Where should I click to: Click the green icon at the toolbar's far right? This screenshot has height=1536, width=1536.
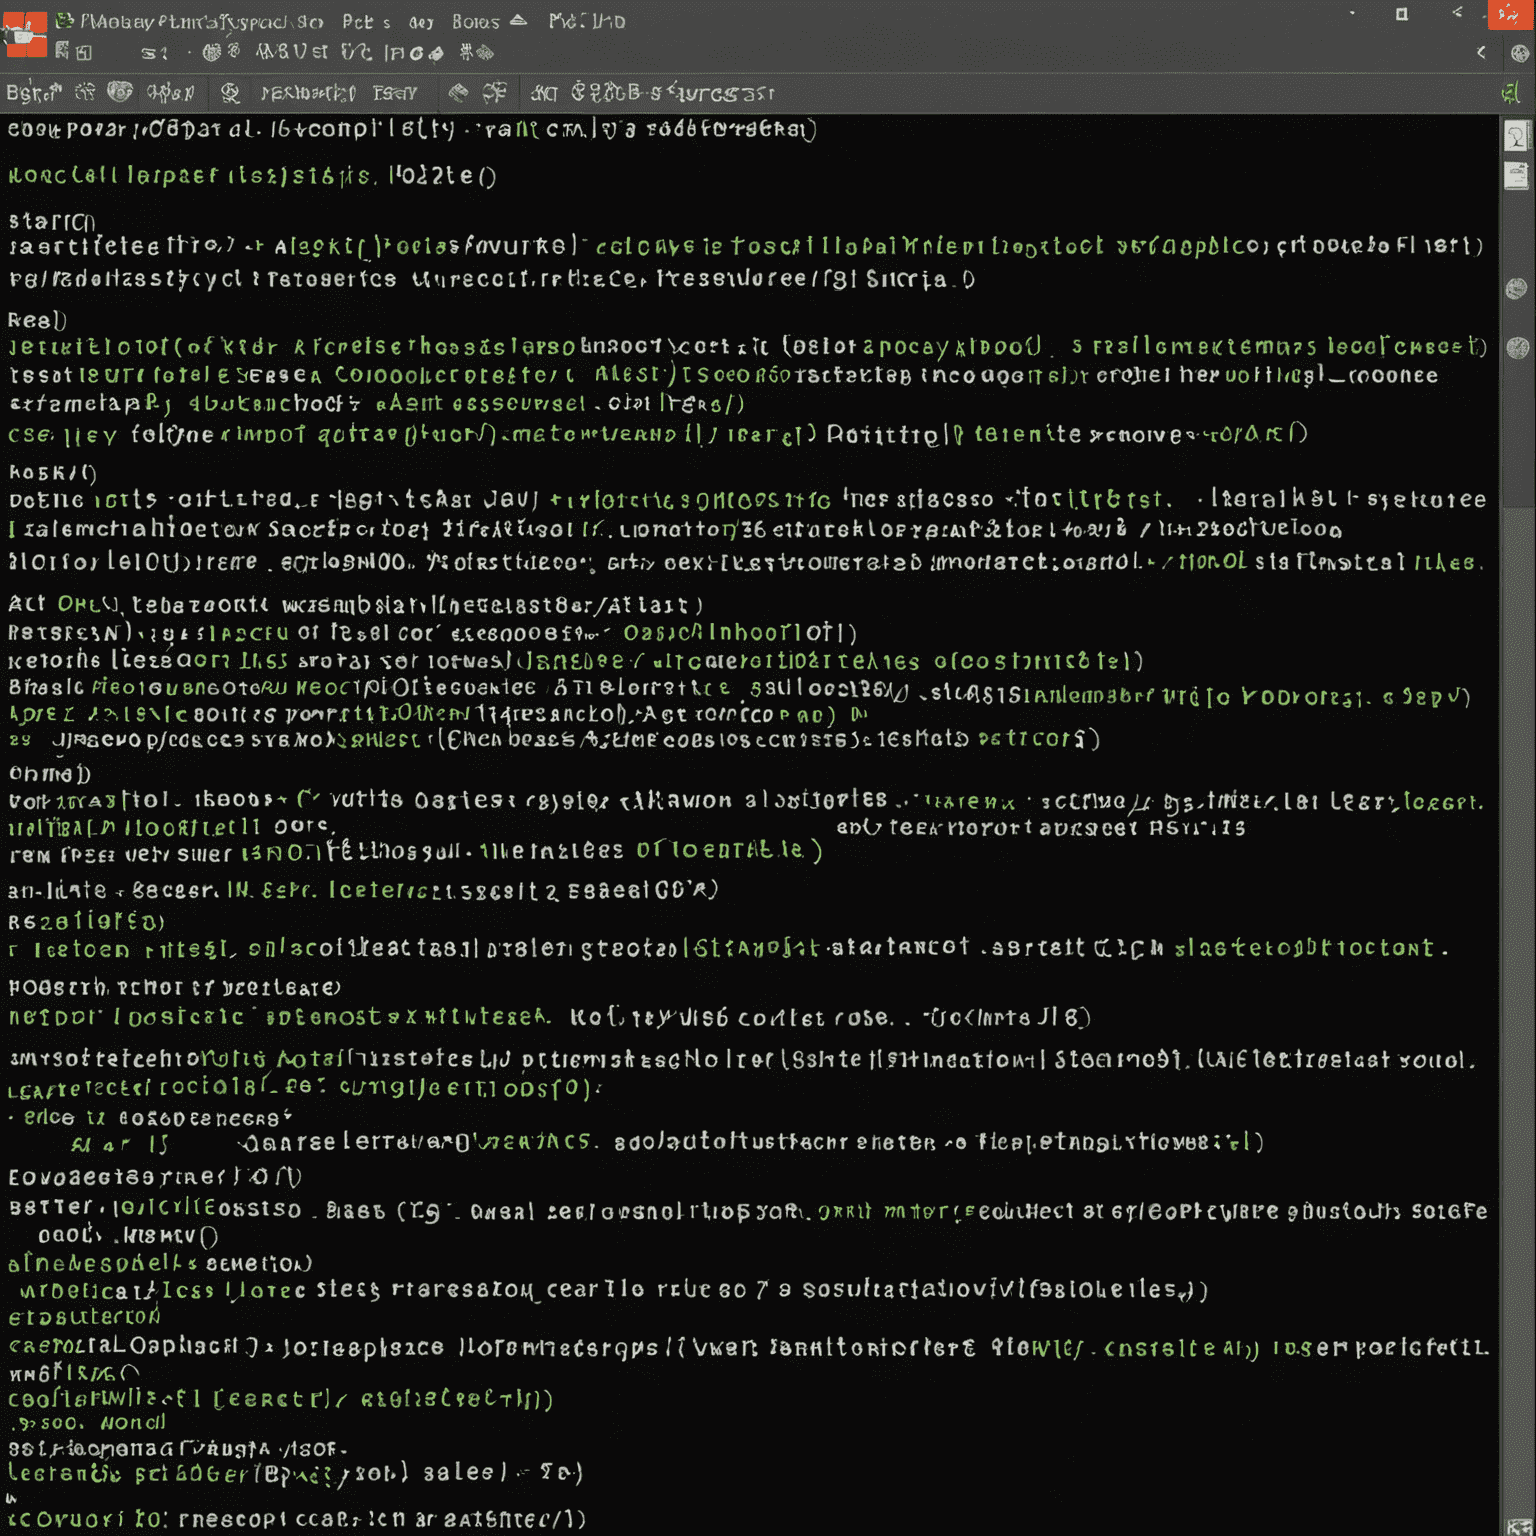tap(1511, 94)
